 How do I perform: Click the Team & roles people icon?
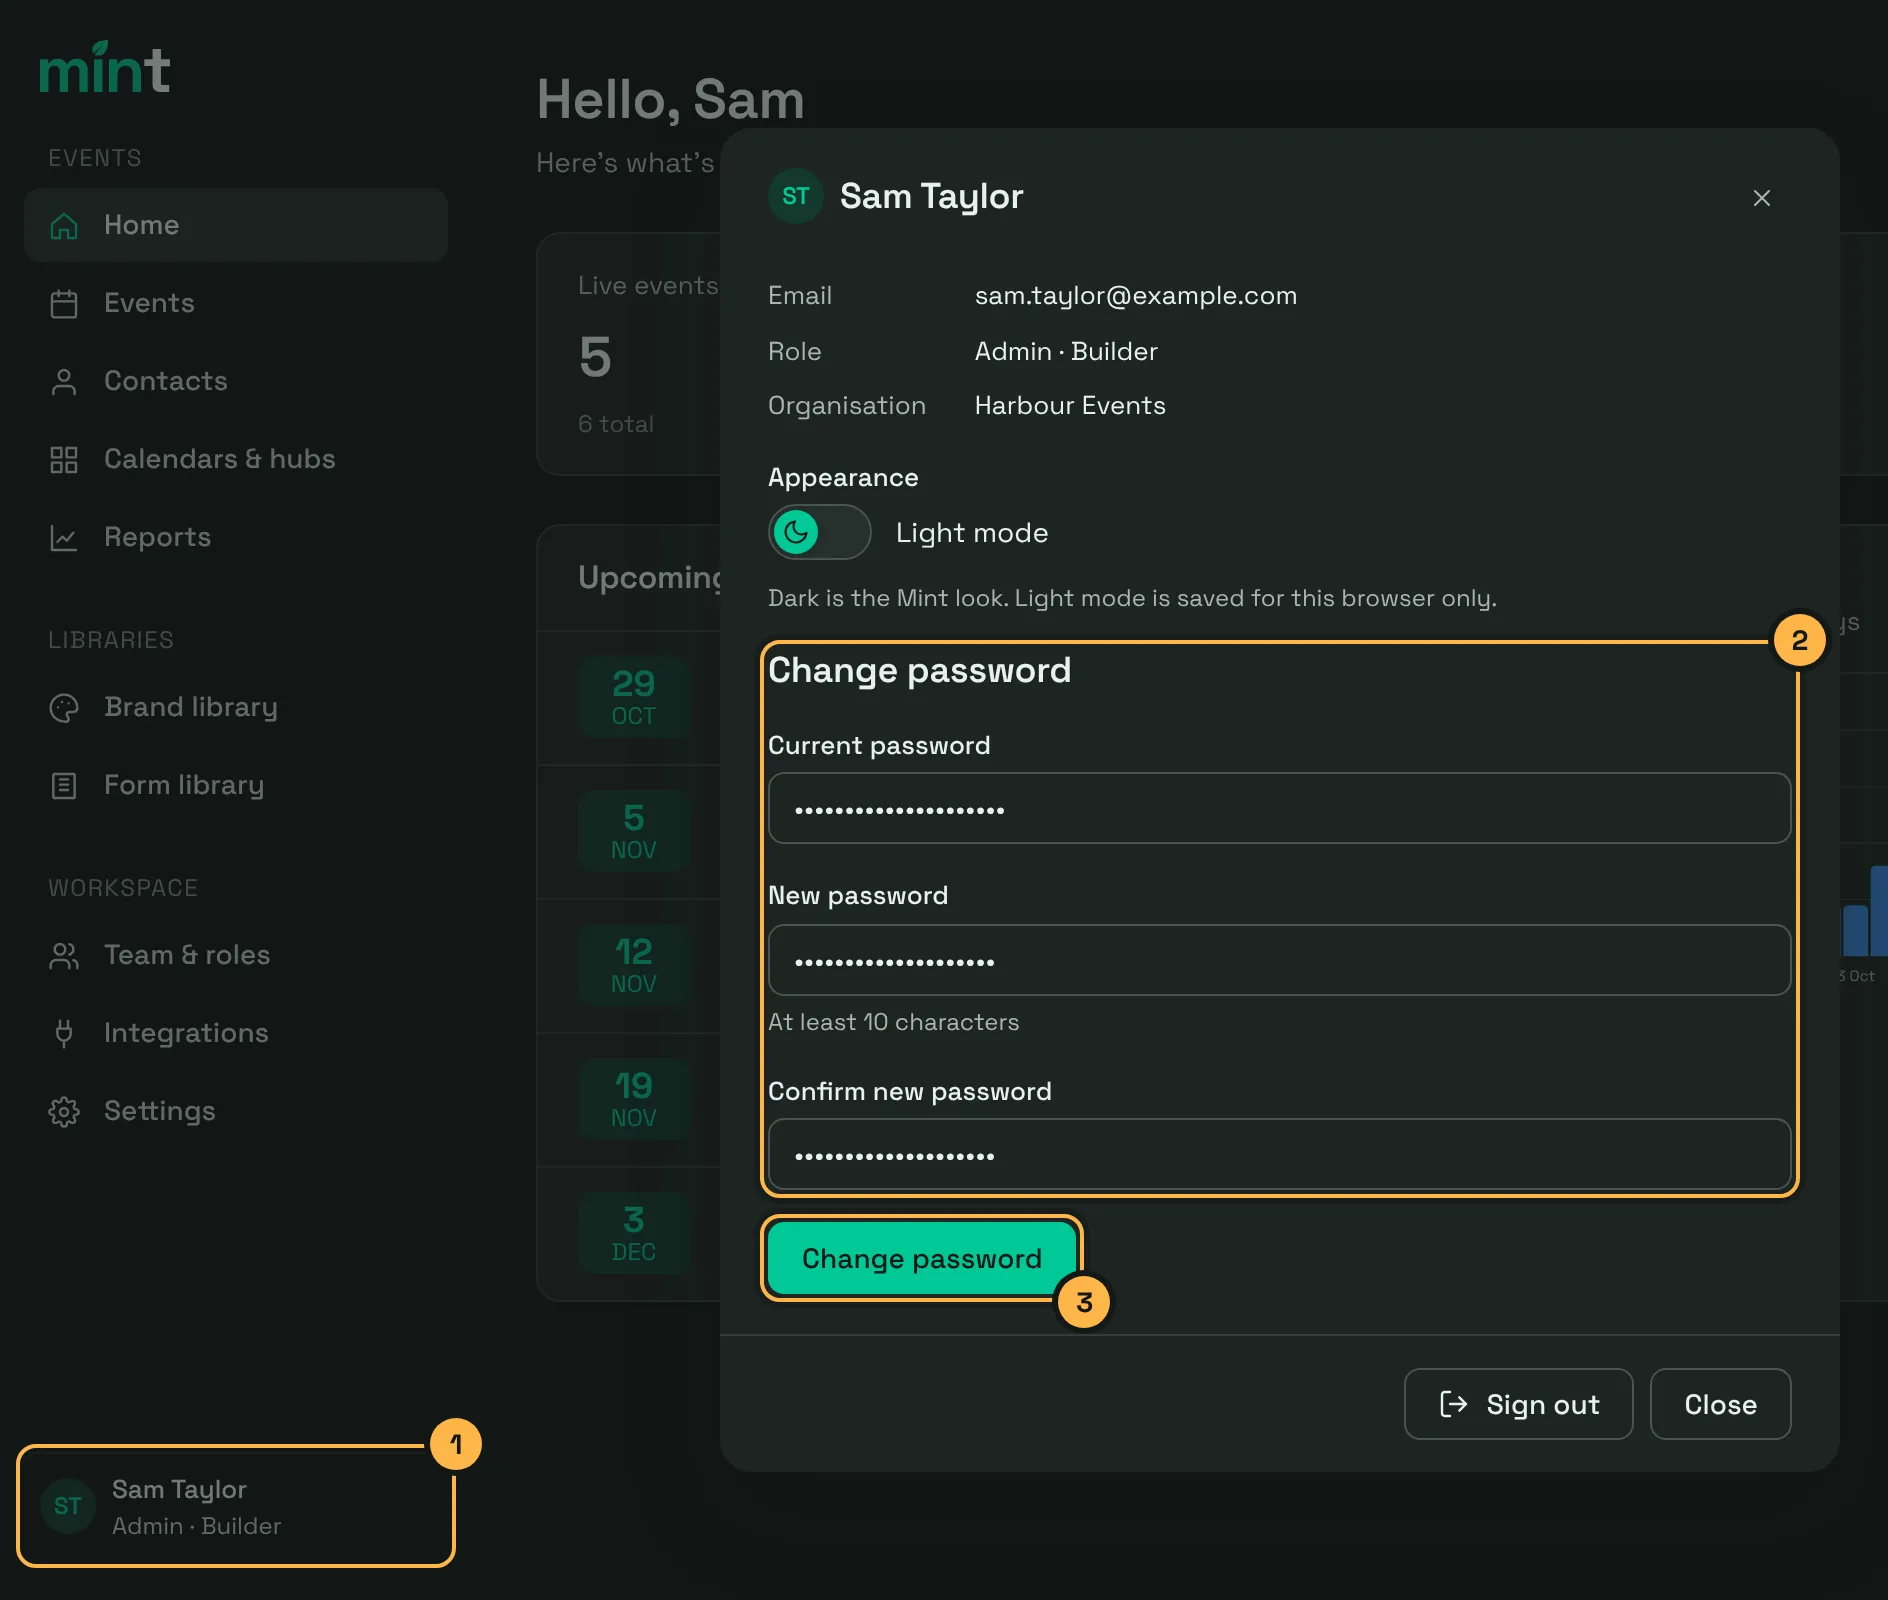pos(64,956)
